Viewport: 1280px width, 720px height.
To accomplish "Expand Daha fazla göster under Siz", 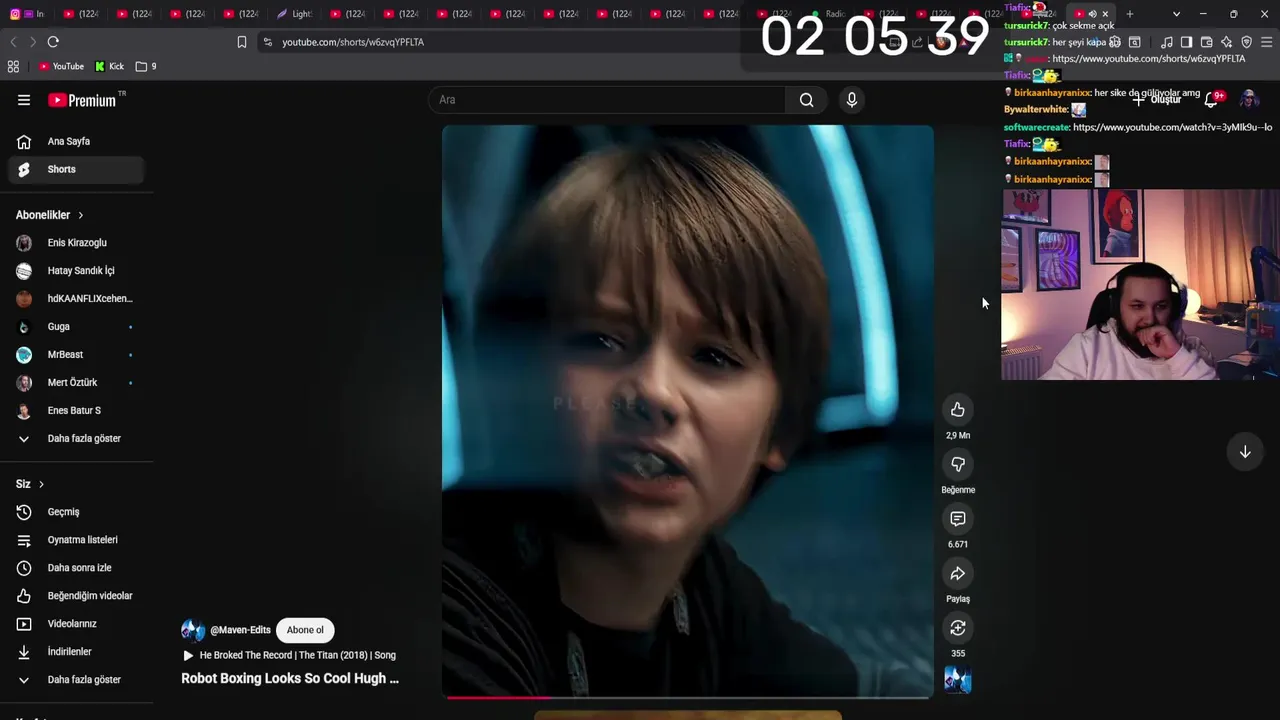I will point(76,680).
